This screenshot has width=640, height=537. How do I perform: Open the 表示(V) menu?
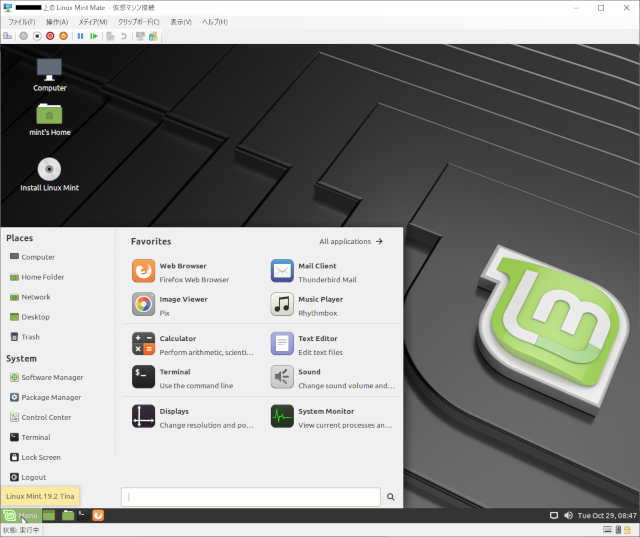181,22
